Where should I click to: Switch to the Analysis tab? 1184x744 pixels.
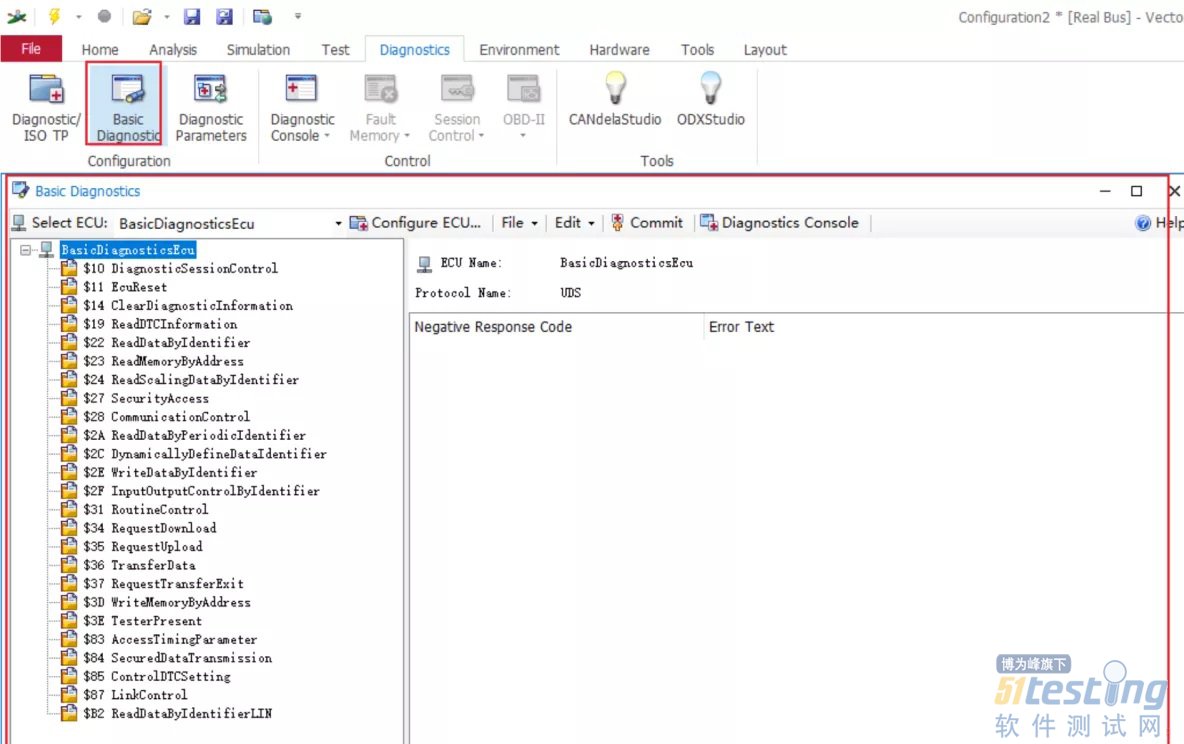pos(173,49)
